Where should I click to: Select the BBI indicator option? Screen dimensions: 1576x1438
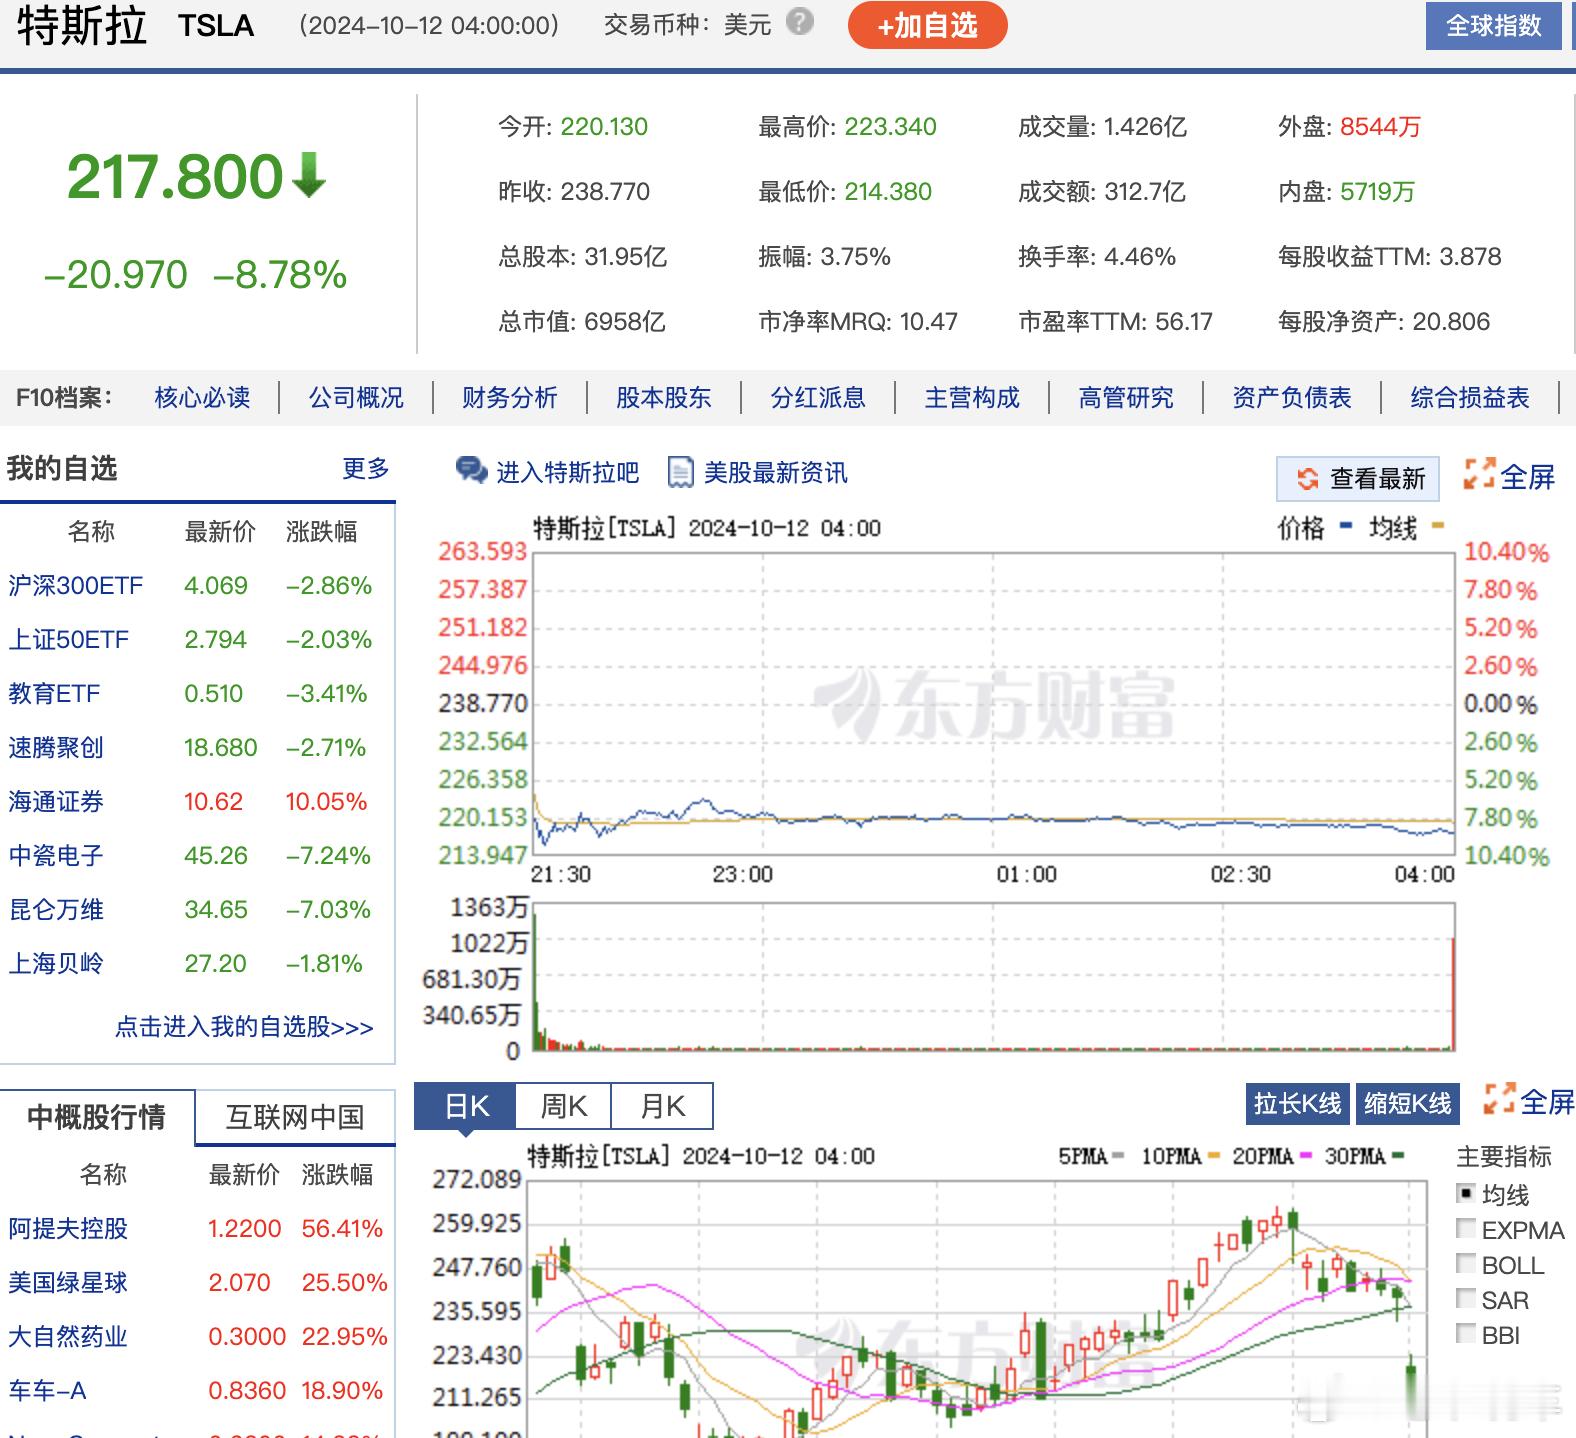pos(1466,1333)
